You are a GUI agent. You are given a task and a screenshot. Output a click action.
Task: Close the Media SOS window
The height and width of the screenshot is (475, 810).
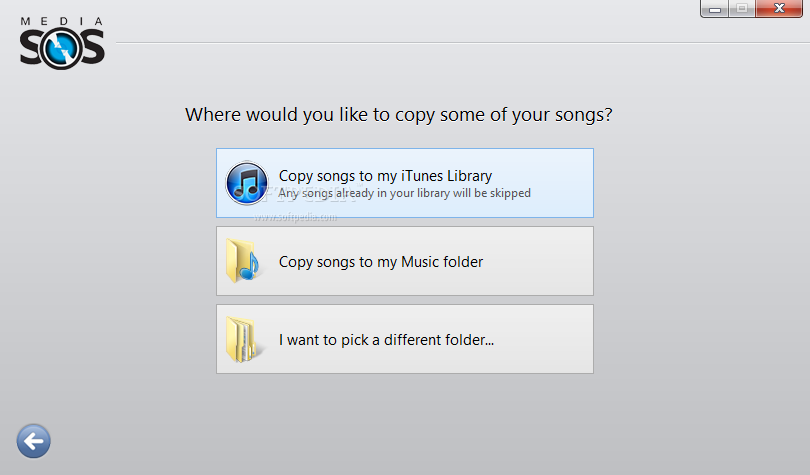(779, 9)
